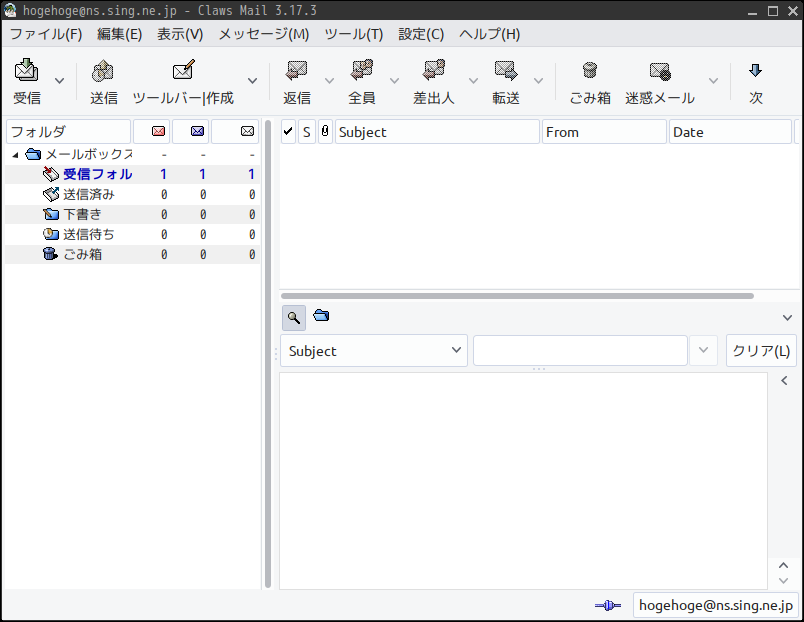Screen dimensions: 804x622
Task: Select the 送信待ち queue folder
Action: 132,234
